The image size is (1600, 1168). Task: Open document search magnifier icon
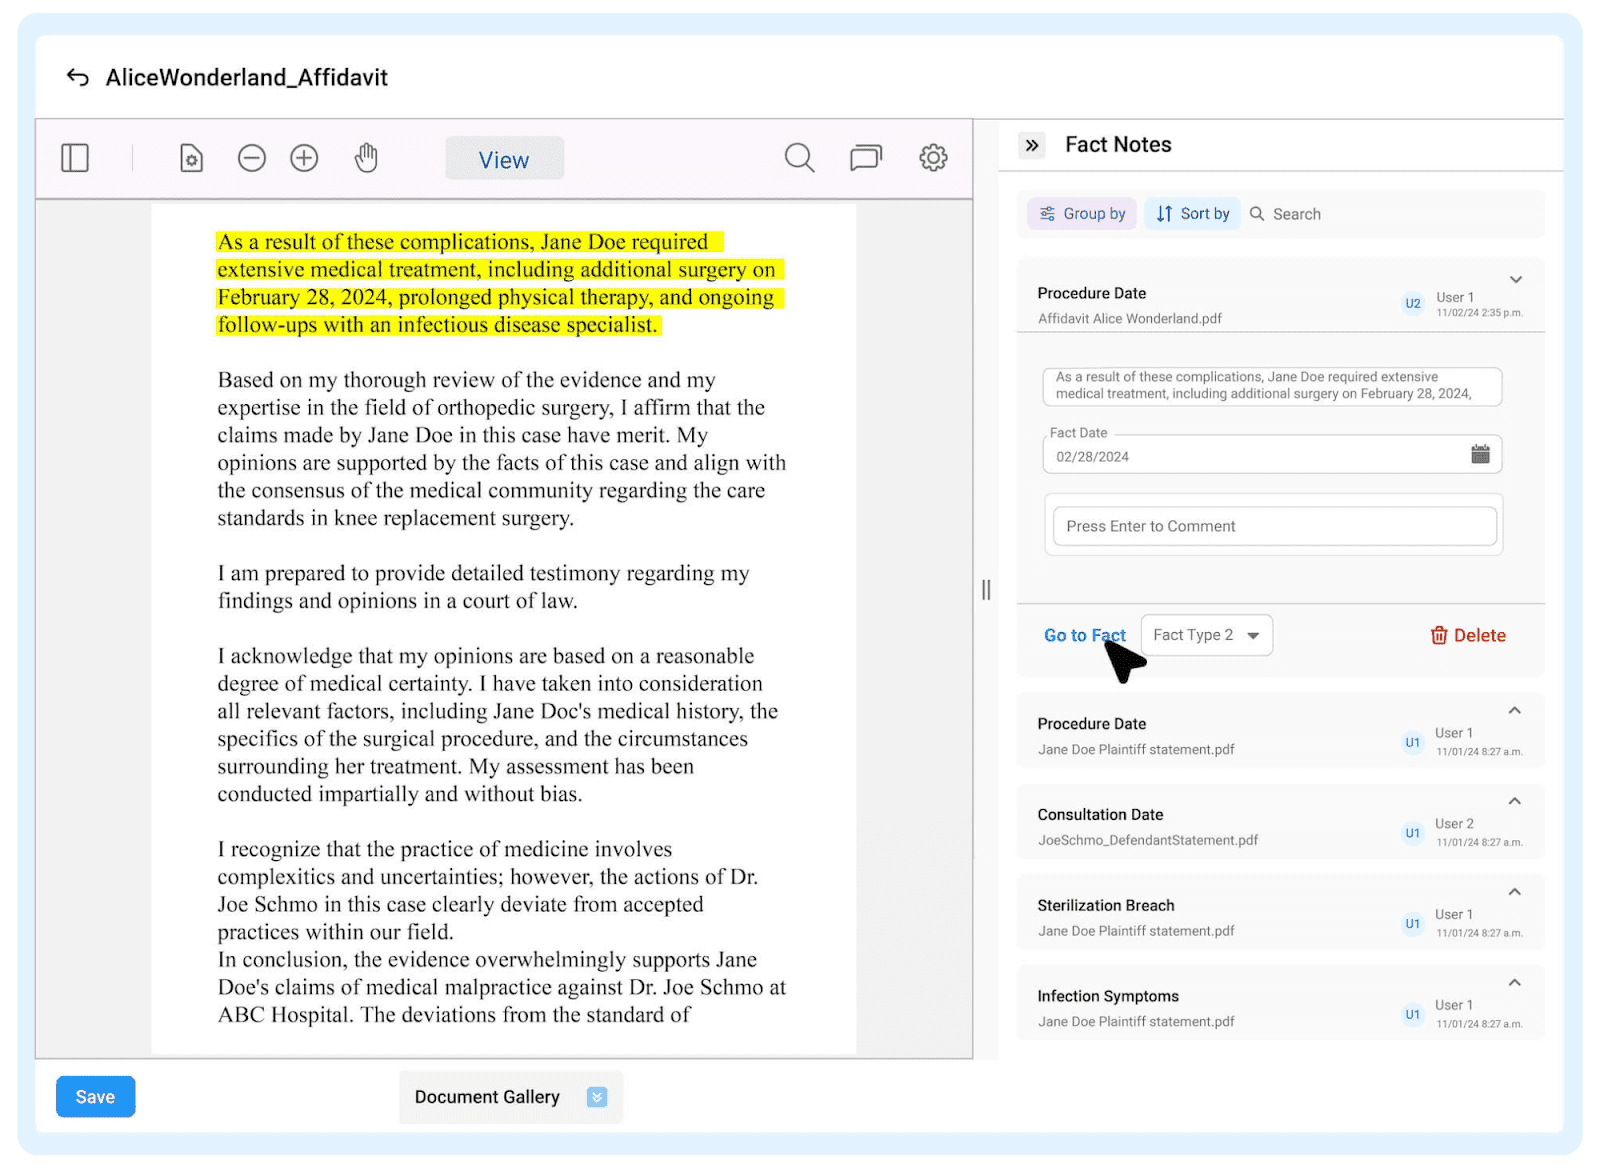point(799,158)
